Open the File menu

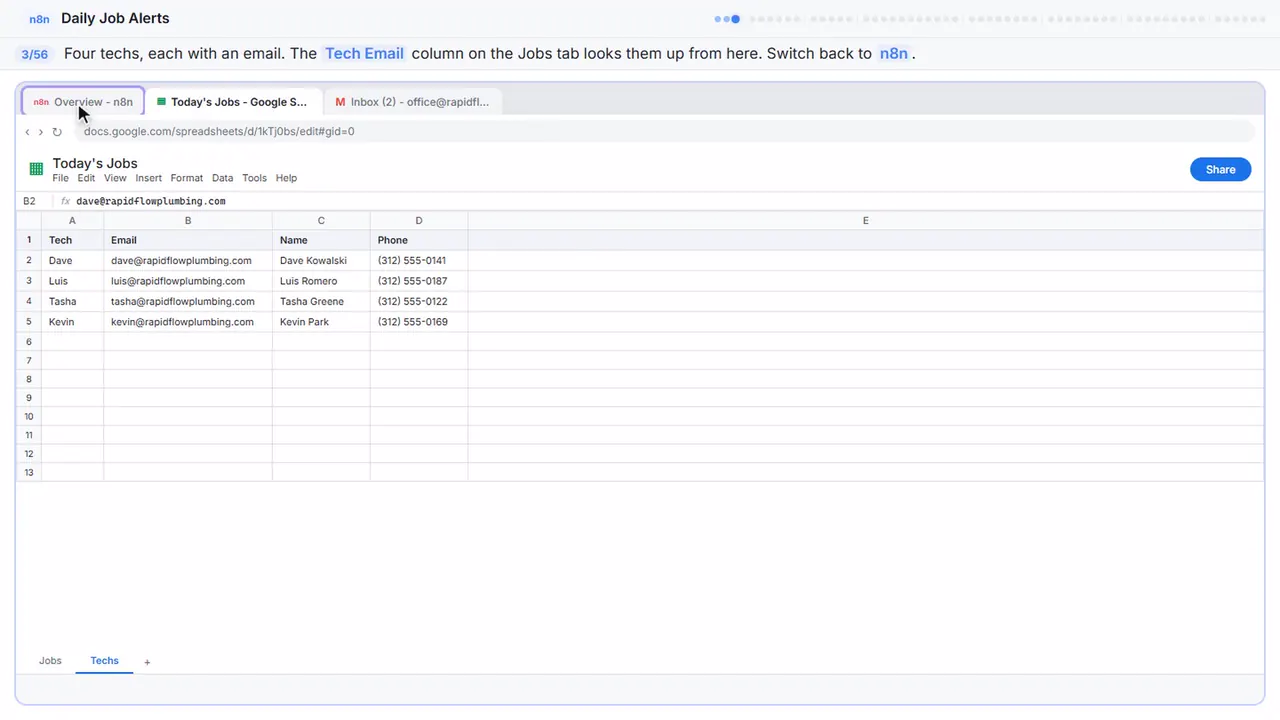60,178
